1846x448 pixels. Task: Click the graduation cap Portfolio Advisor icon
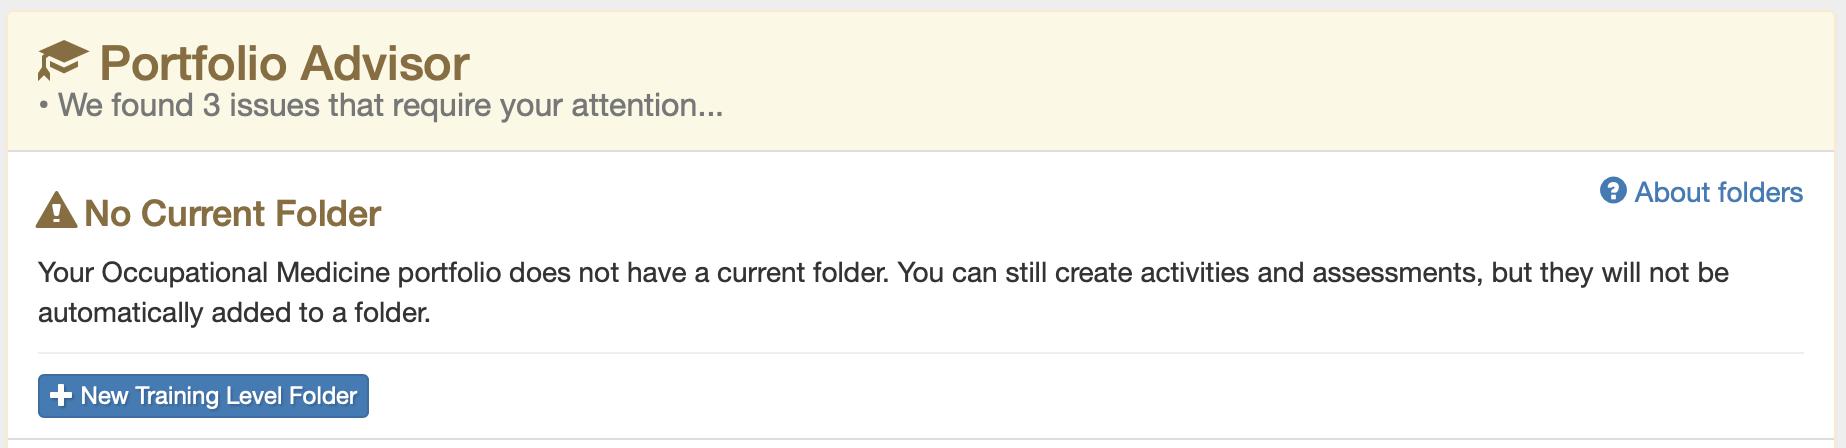click(x=63, y=61)
